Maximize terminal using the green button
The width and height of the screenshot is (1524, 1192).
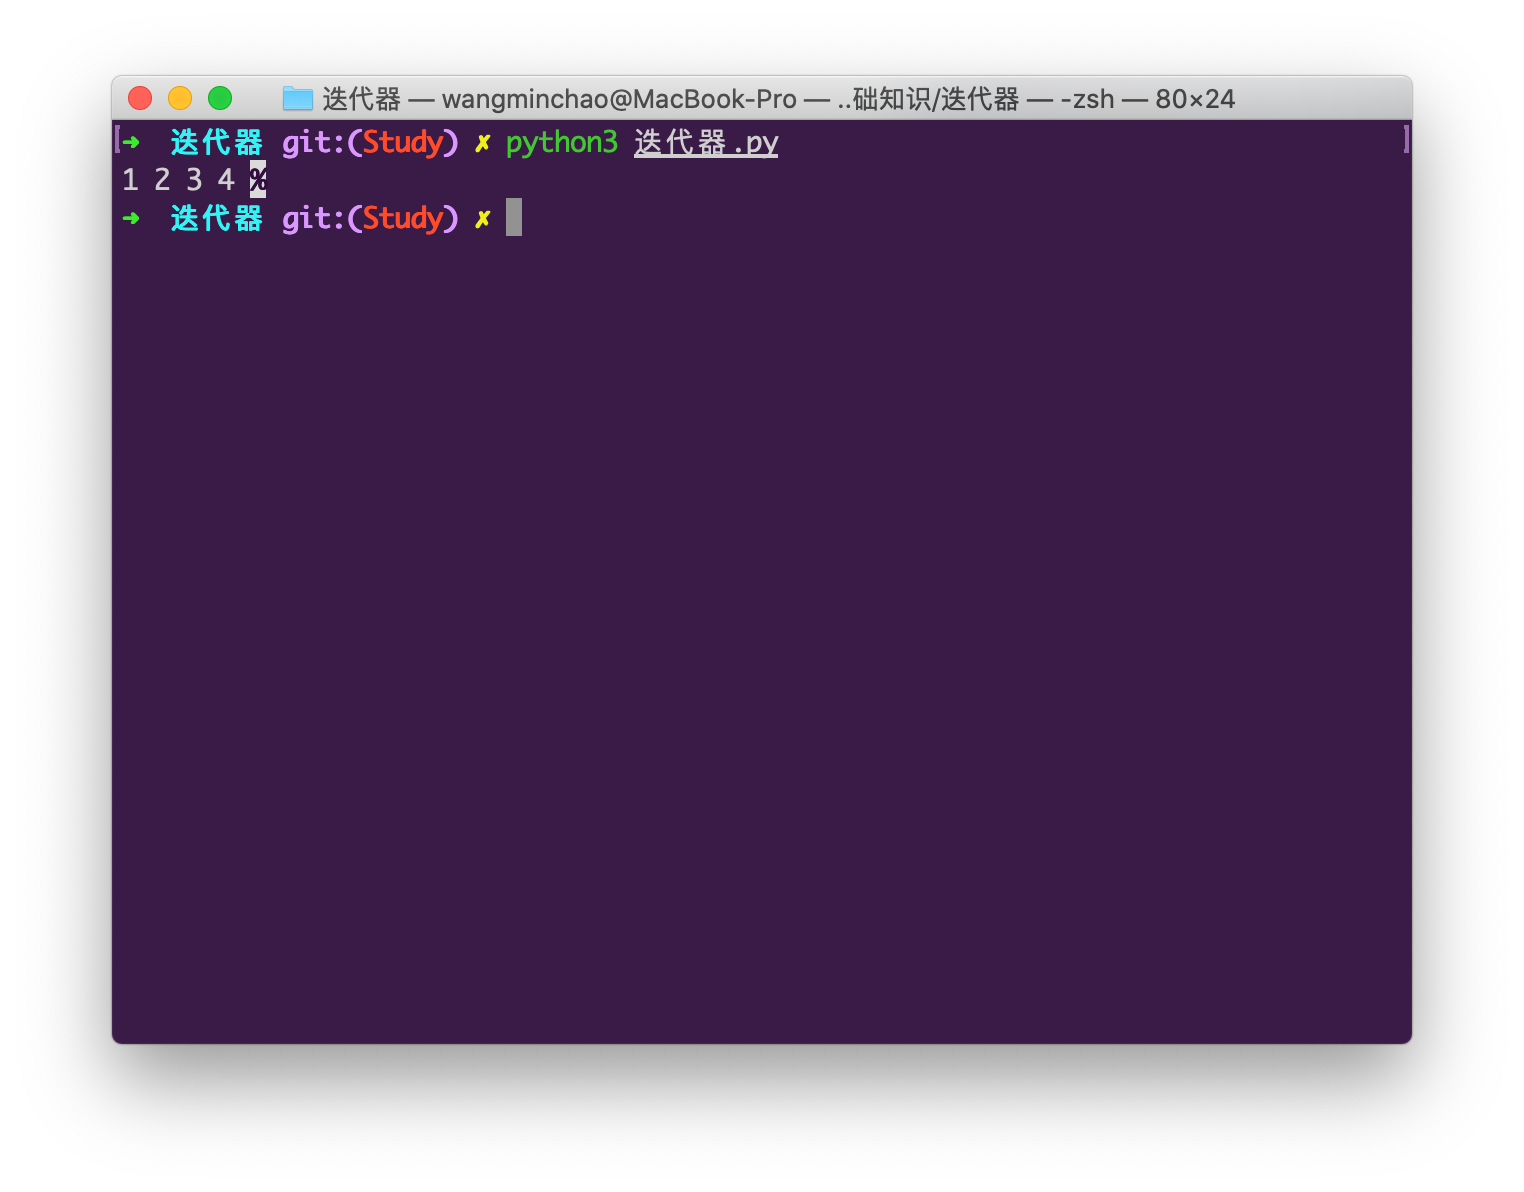click(x=220, y=98)
